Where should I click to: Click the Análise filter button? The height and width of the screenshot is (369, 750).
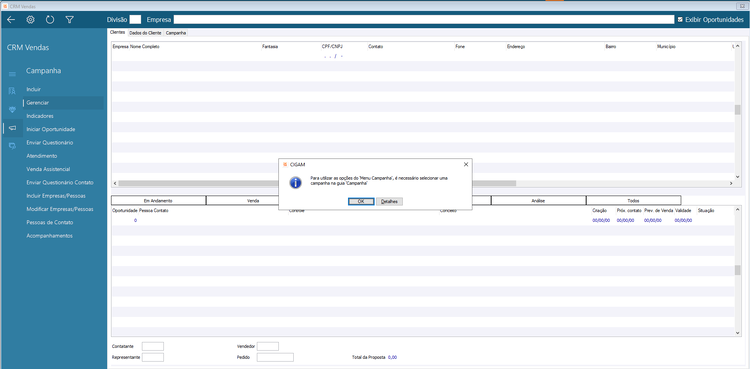pyautogui.click(x=539, y=201)
